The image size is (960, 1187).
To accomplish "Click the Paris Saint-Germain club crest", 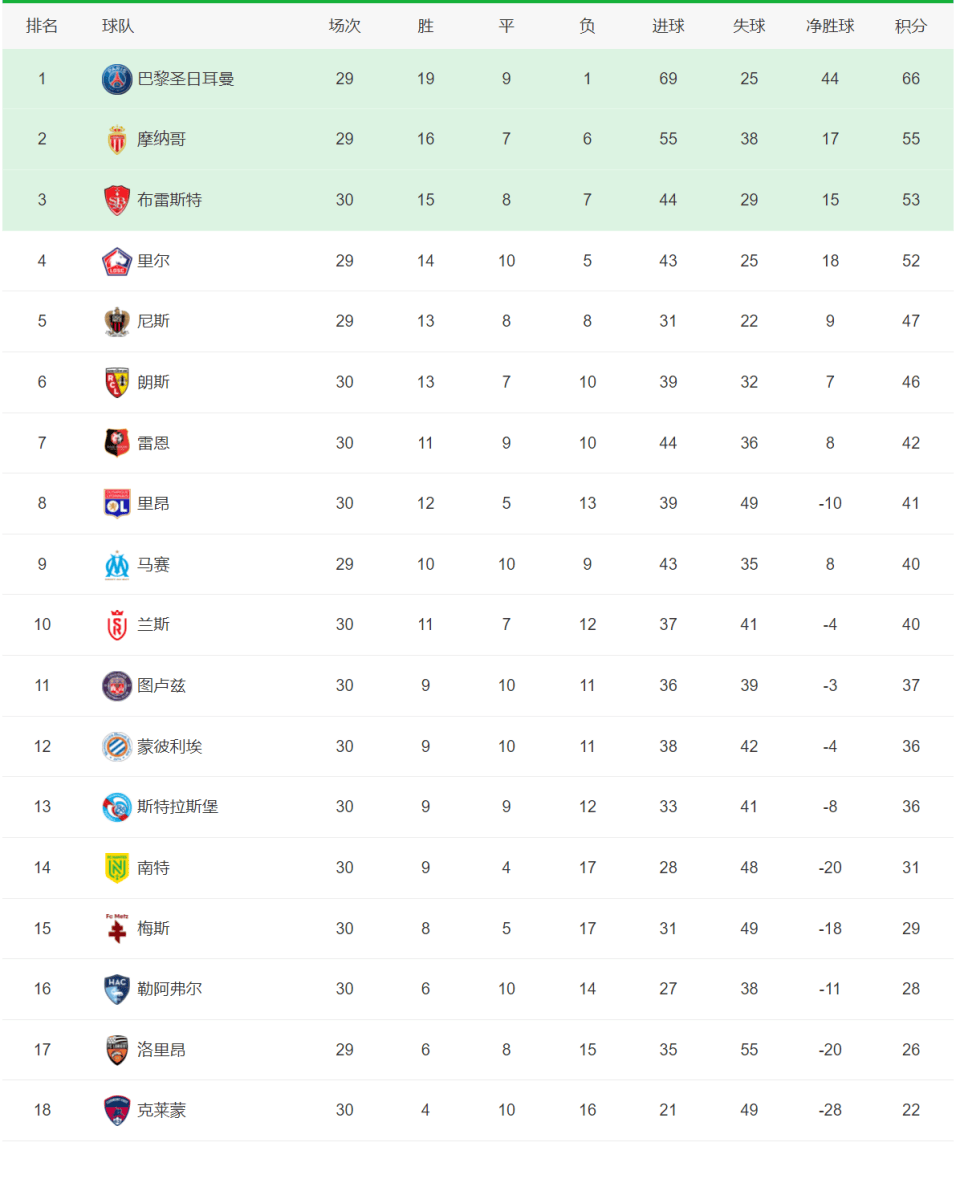I will pyautogui.click(x=117, y=79).
